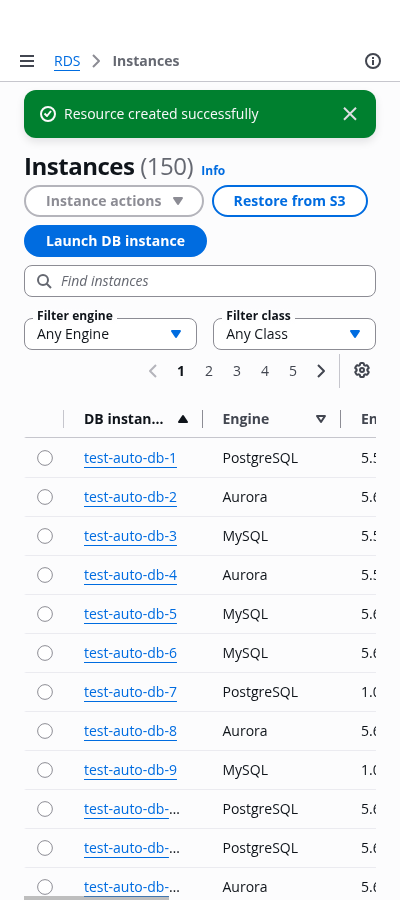Click Restore from S3 button

point(290,201)
